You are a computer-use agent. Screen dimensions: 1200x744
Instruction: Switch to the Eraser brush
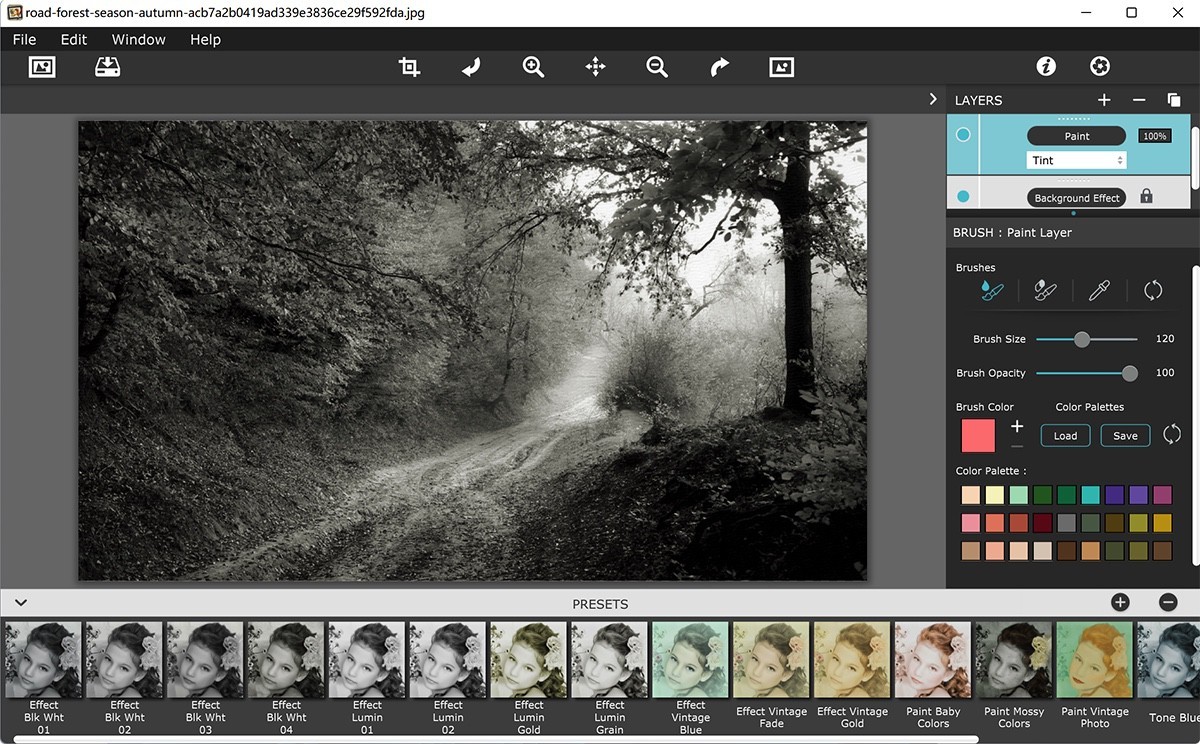(x=1044, y=290)
